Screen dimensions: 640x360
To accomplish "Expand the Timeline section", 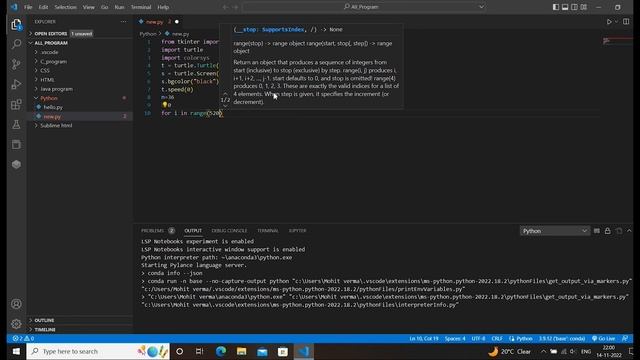I will [x=45, y=329].
